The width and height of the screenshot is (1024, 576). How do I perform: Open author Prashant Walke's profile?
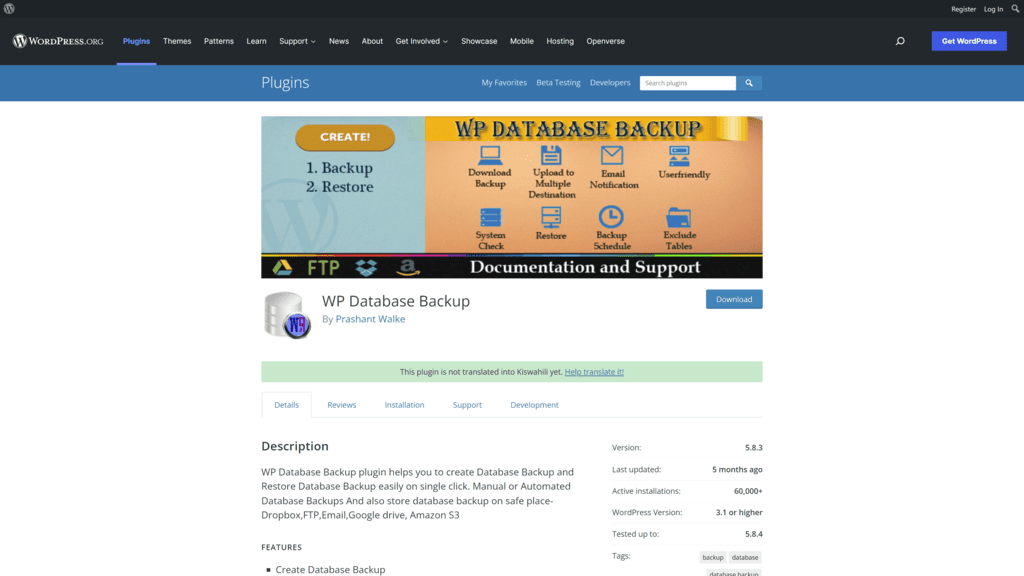(370, 319)
